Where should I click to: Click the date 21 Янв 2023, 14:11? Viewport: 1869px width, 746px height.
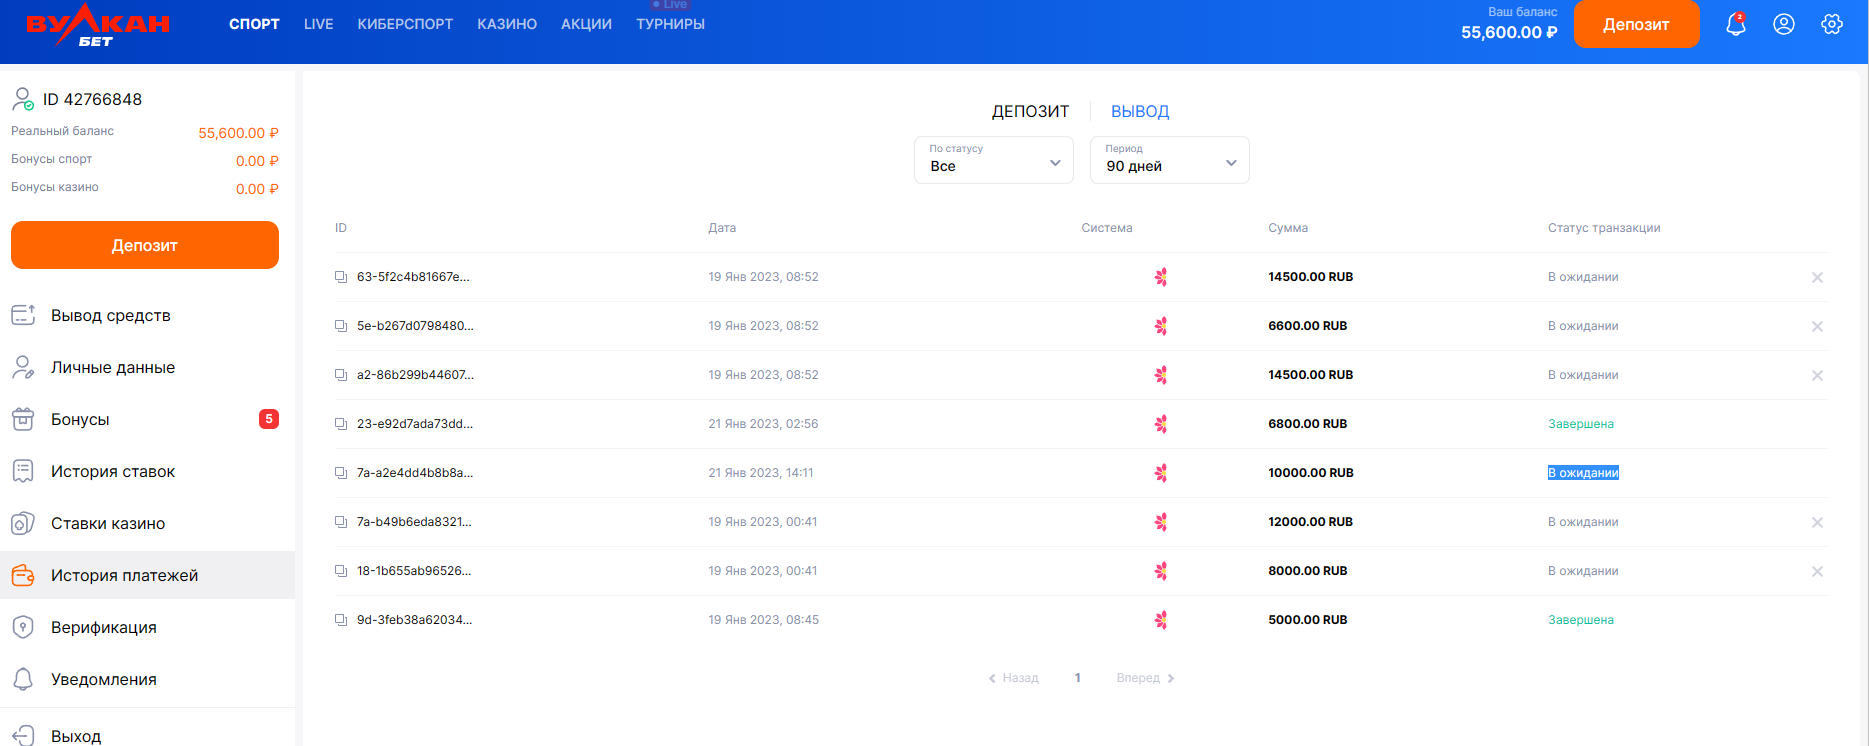click(x=761, y=473)
